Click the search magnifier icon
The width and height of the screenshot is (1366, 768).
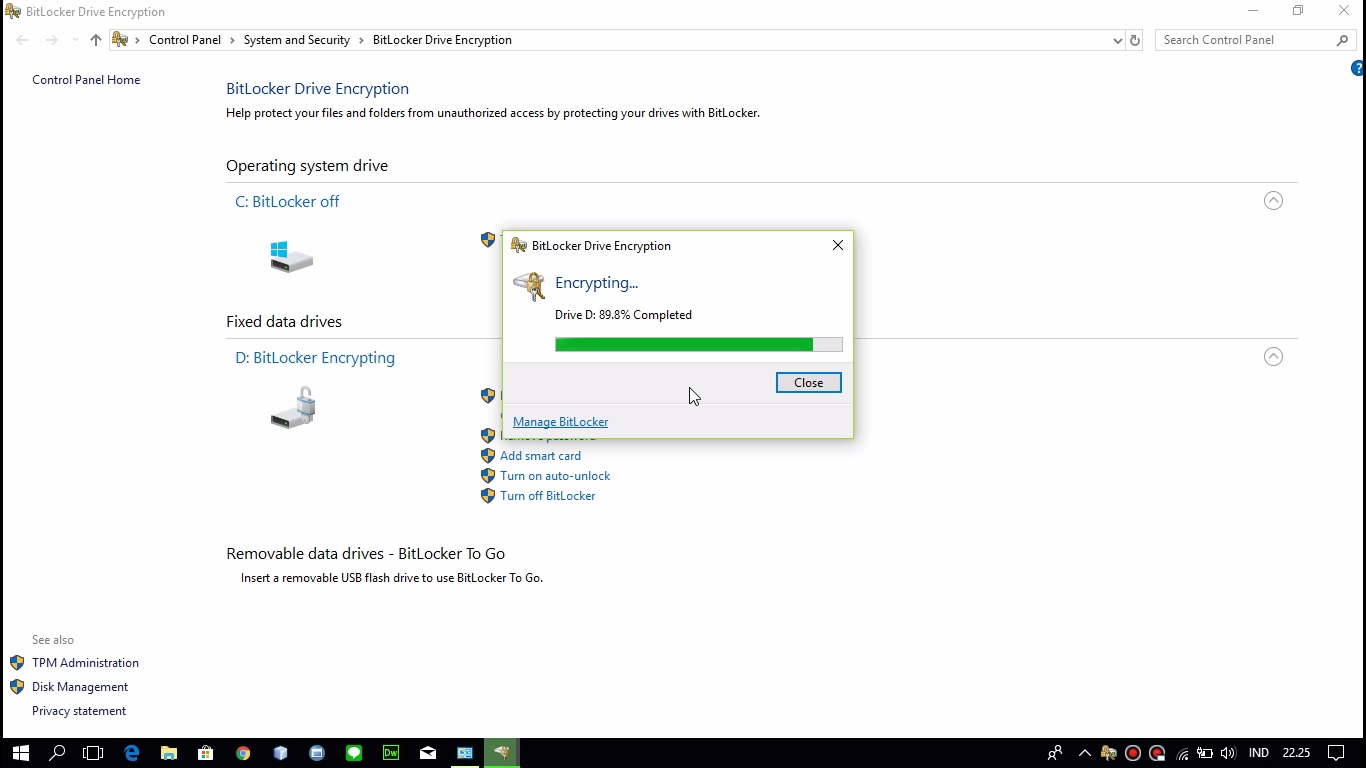(1343, 40)
